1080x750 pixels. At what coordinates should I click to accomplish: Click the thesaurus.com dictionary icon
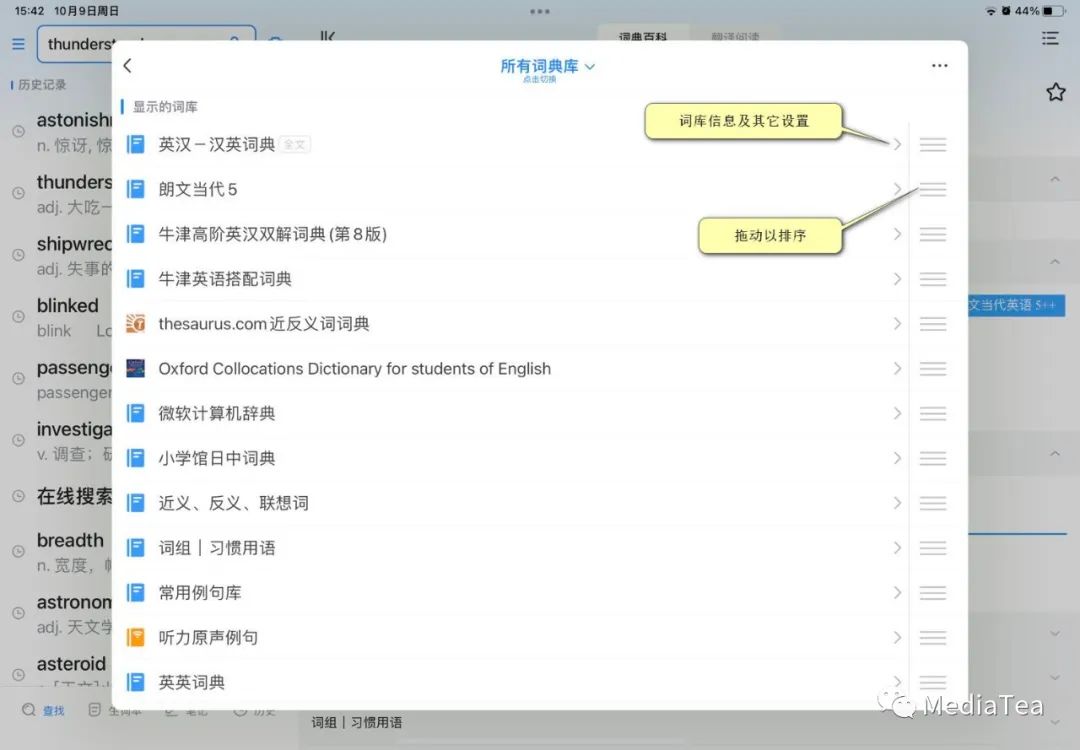coord(136,324)
